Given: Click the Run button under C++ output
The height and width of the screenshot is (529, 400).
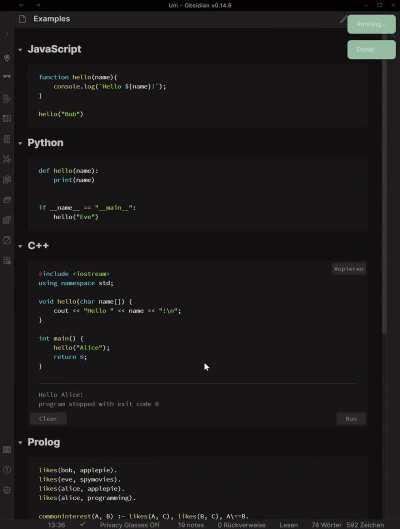Looking at the screenshot, I should (x=351, y=419).
